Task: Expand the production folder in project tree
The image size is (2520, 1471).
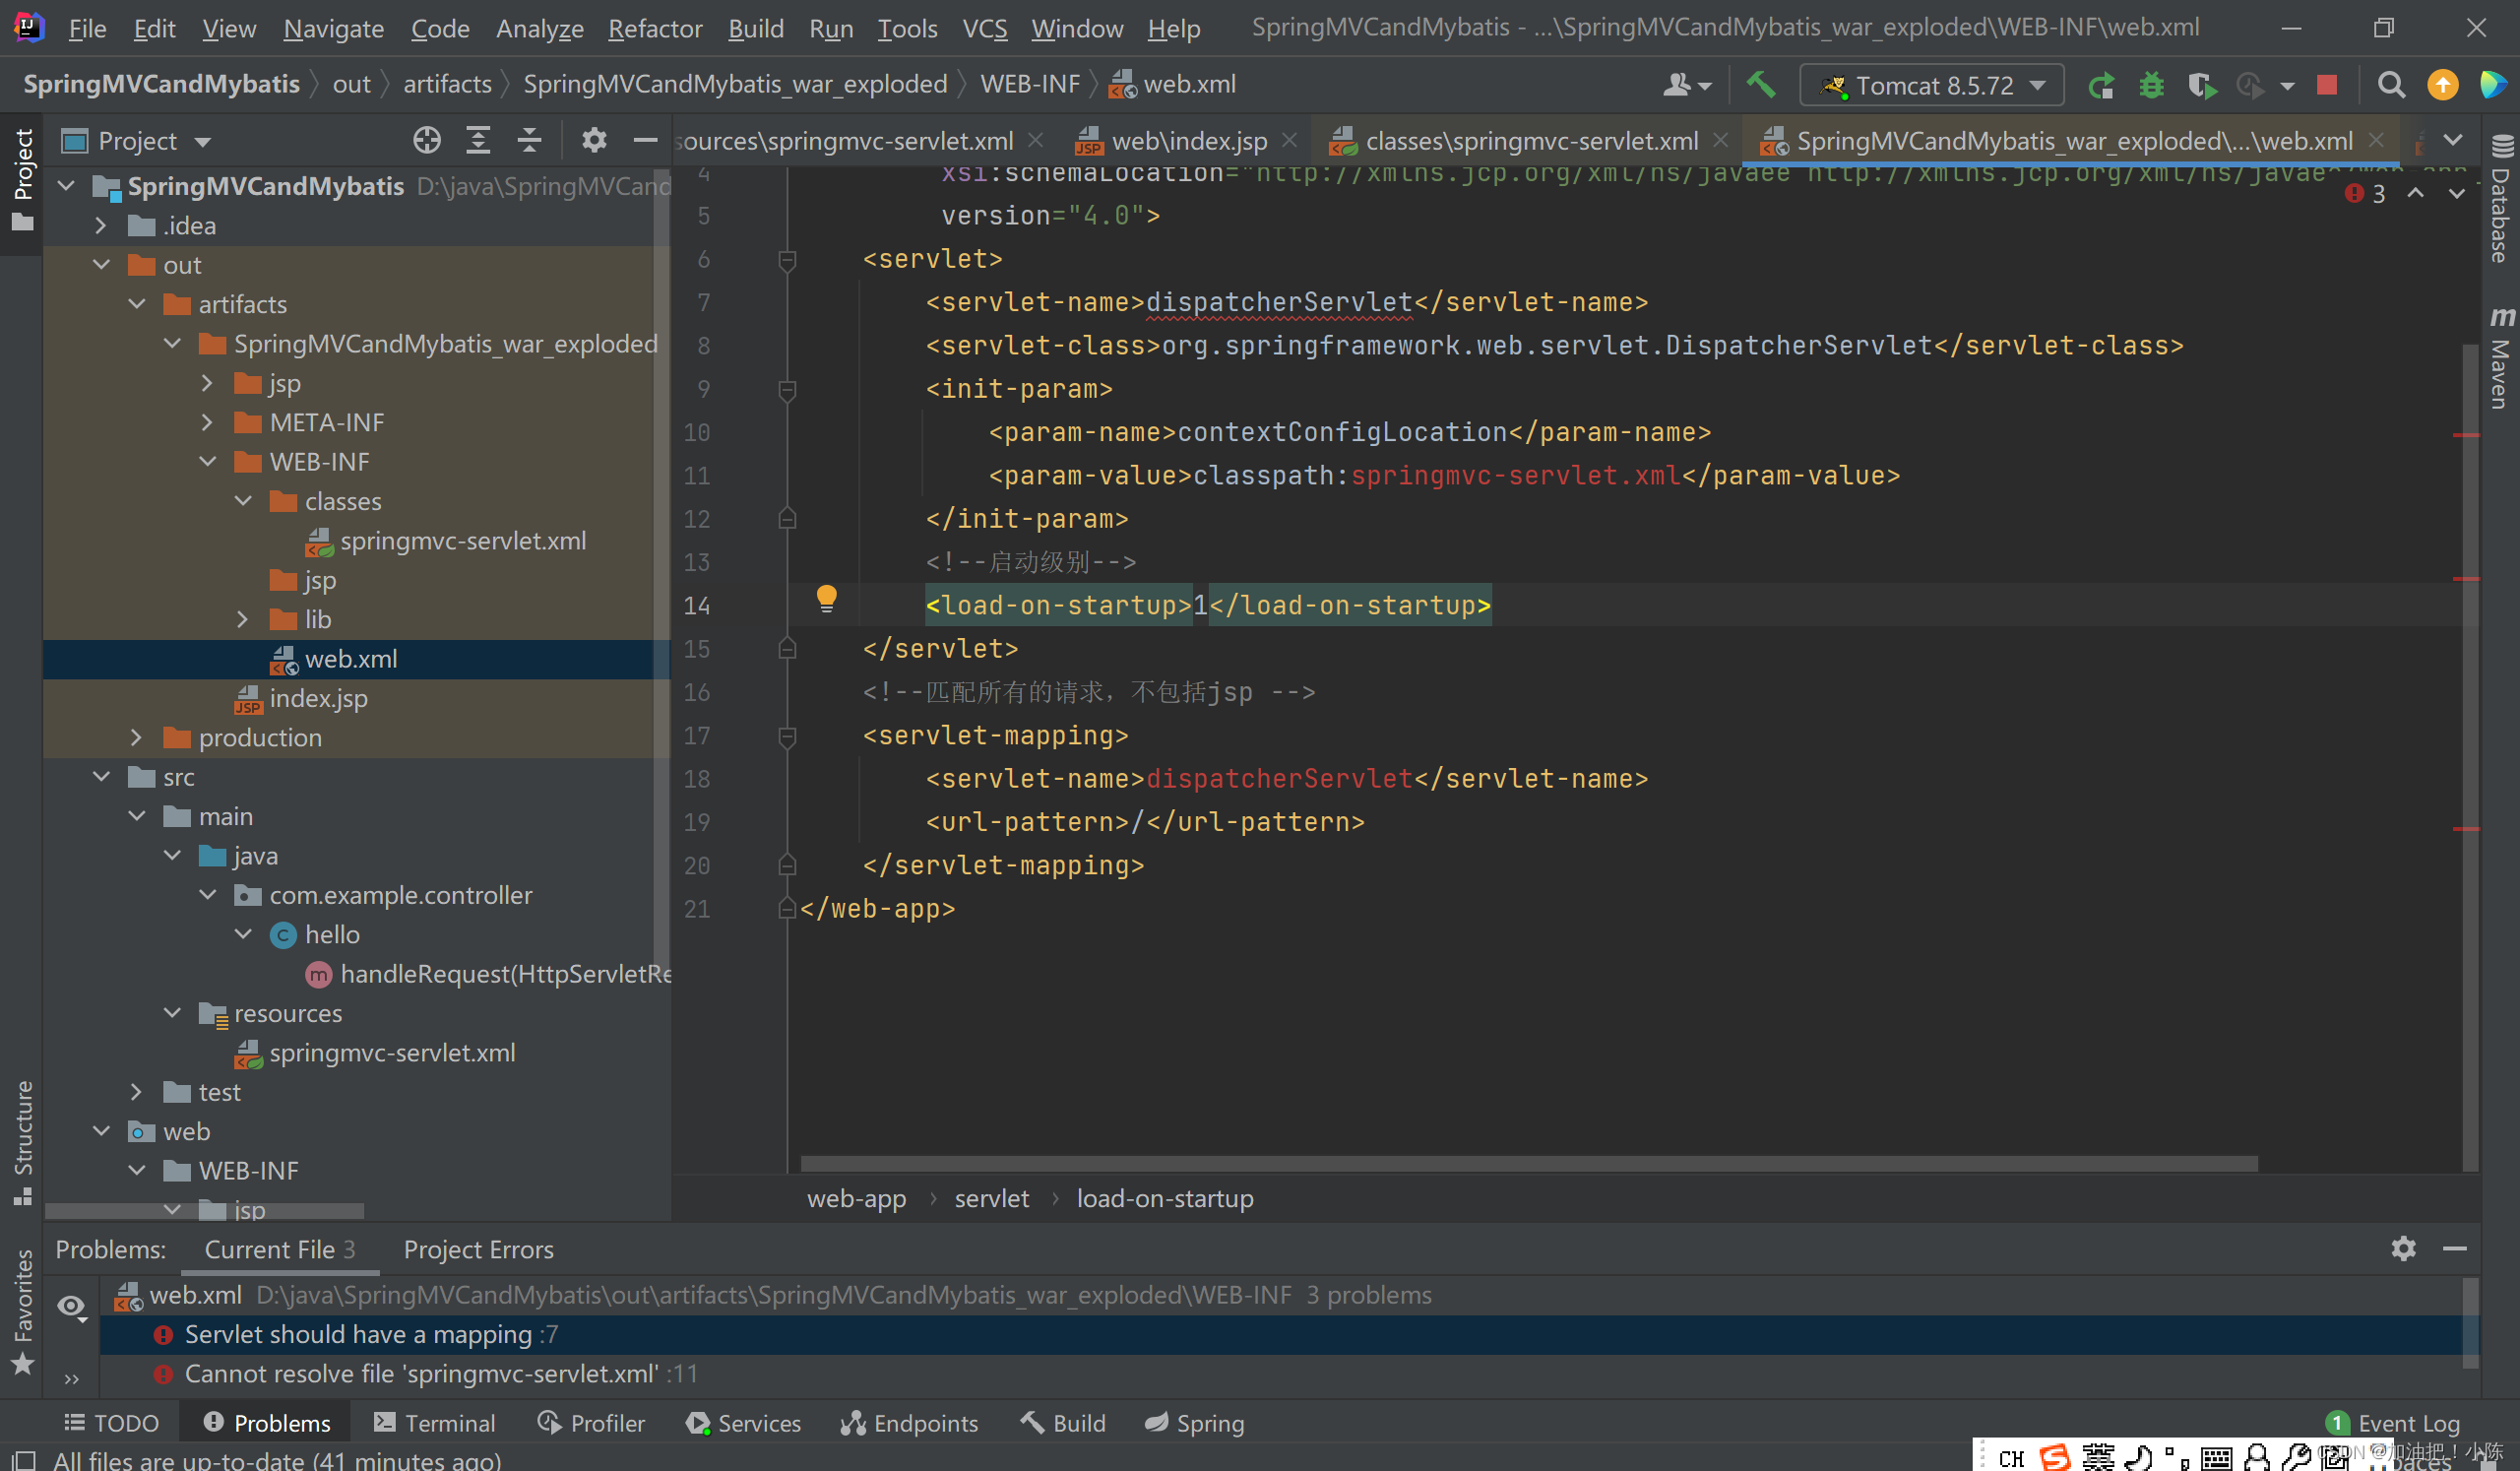Action: (x=137, y=738)
